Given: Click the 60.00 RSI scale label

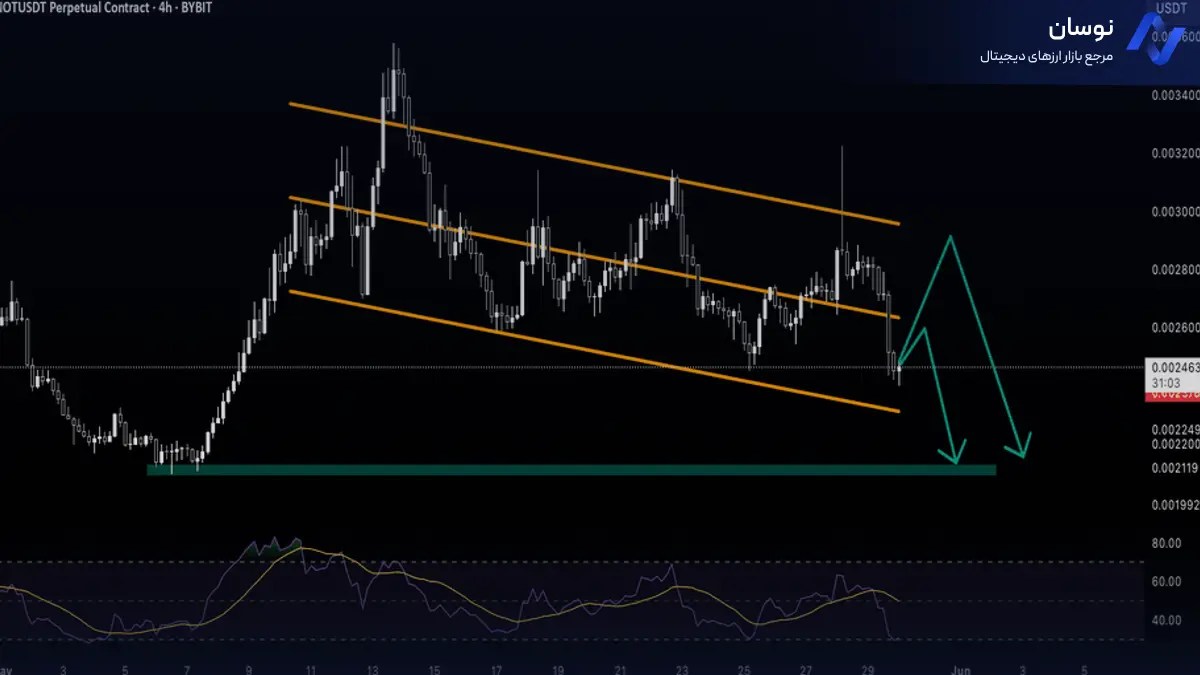Looking at the screenshot, I should (1166, 582).
